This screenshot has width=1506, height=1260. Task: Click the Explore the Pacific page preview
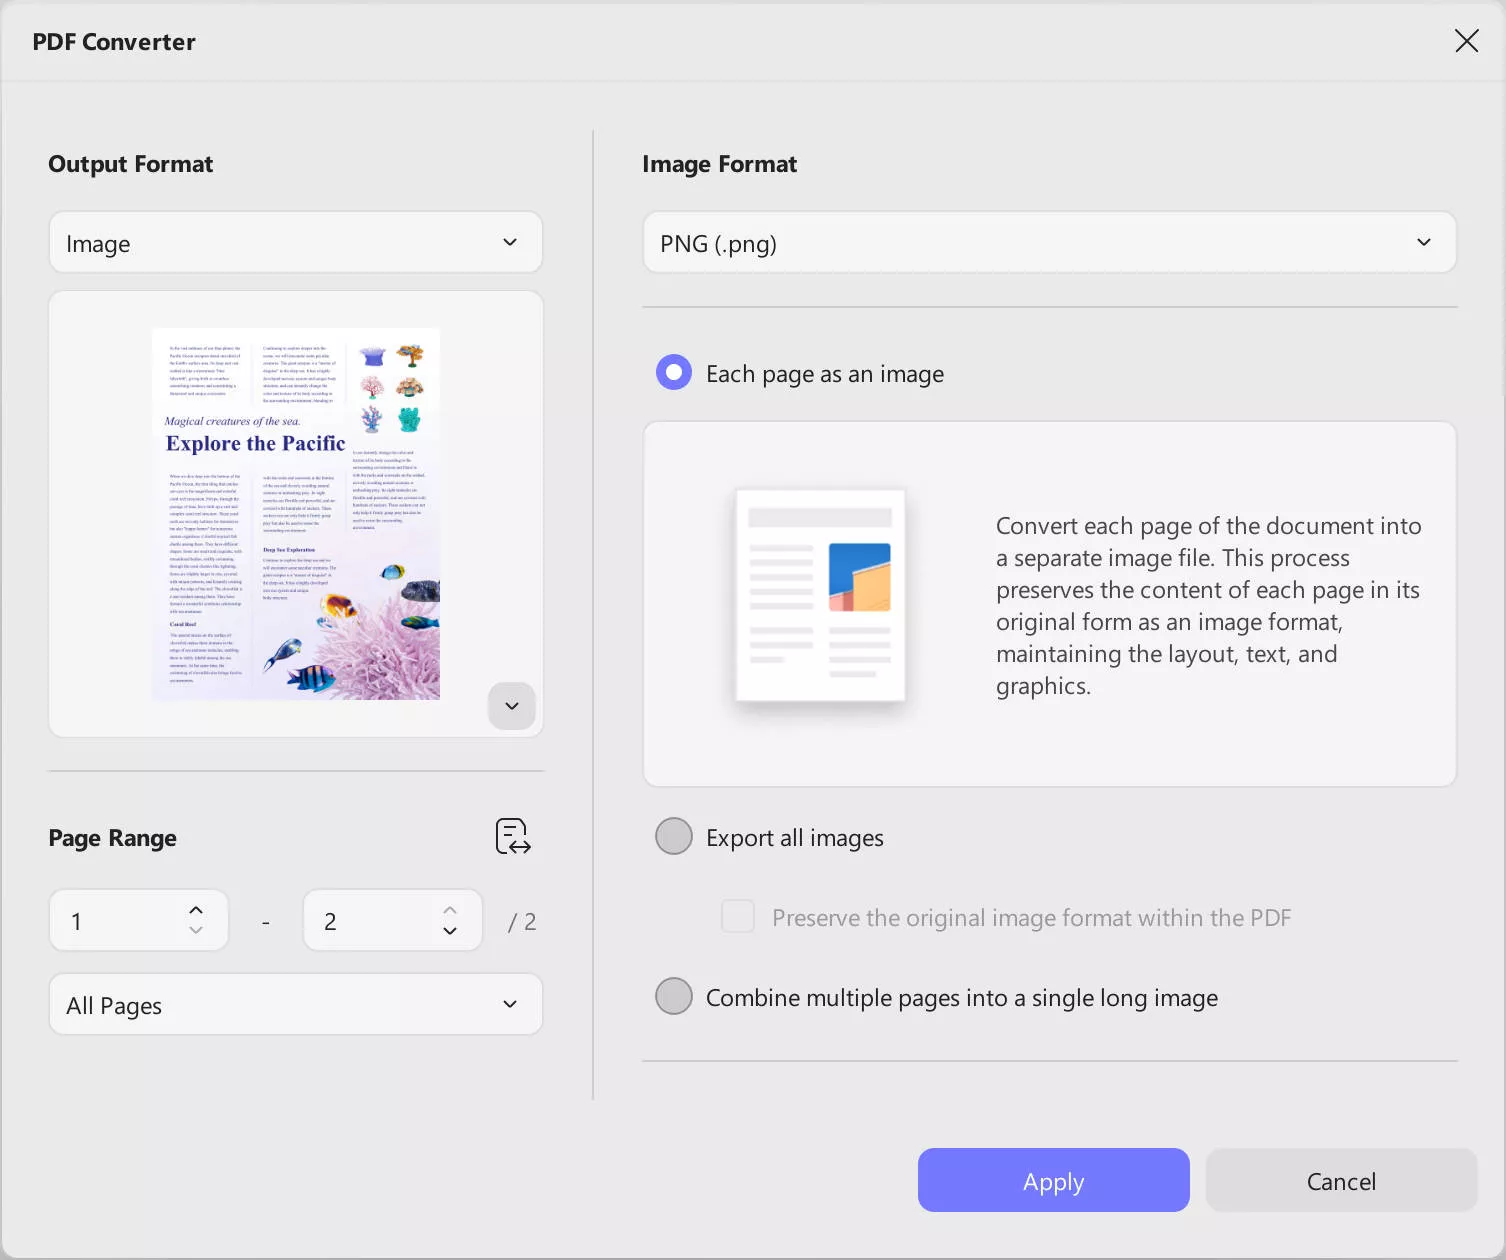pyautogui.click(x=295, y=513)
